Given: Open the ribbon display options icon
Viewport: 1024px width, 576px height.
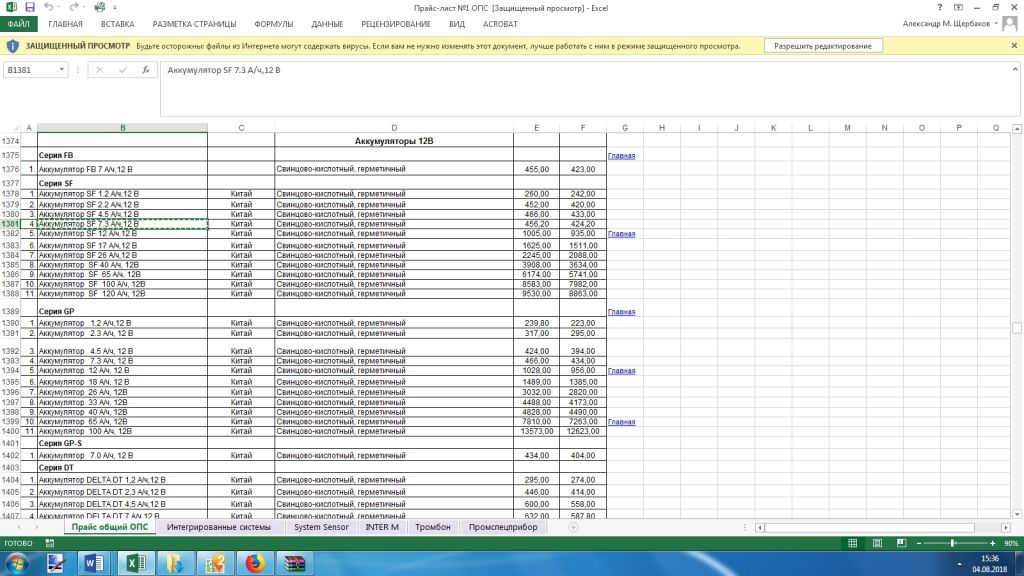Looking at the screenshot, I should tap(958, 7).
